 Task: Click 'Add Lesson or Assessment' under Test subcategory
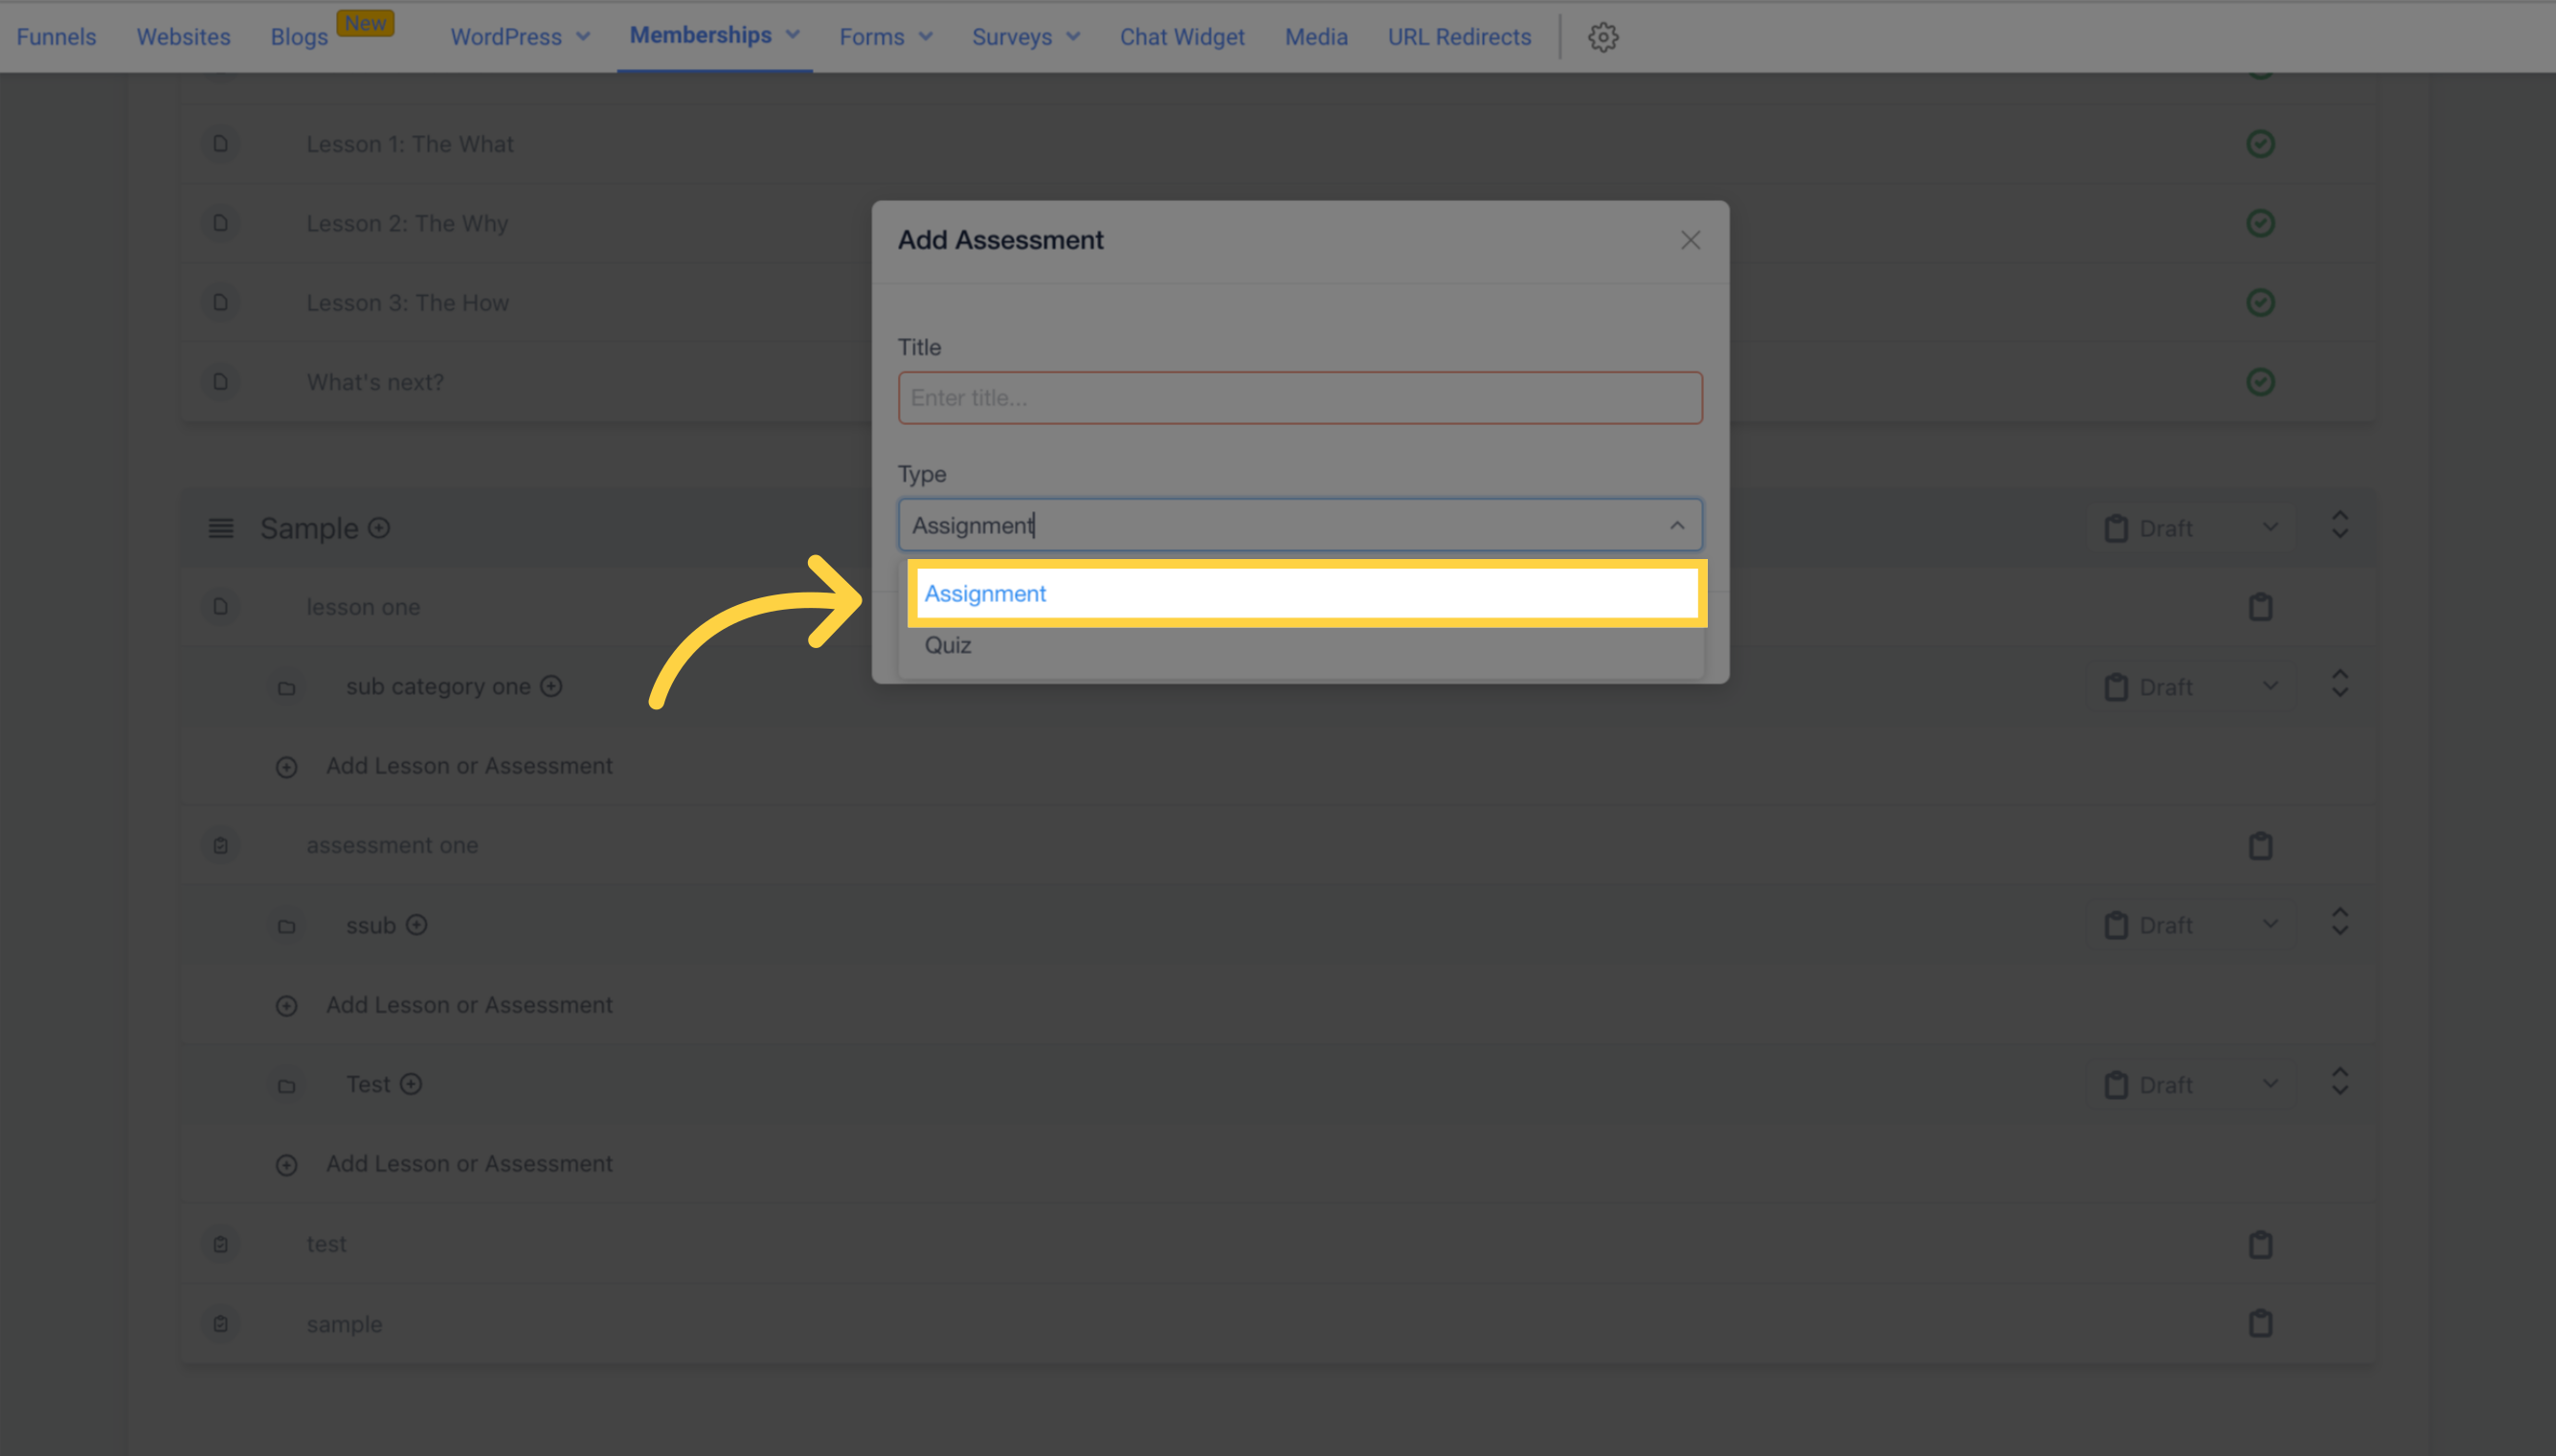click(467, 1163)
